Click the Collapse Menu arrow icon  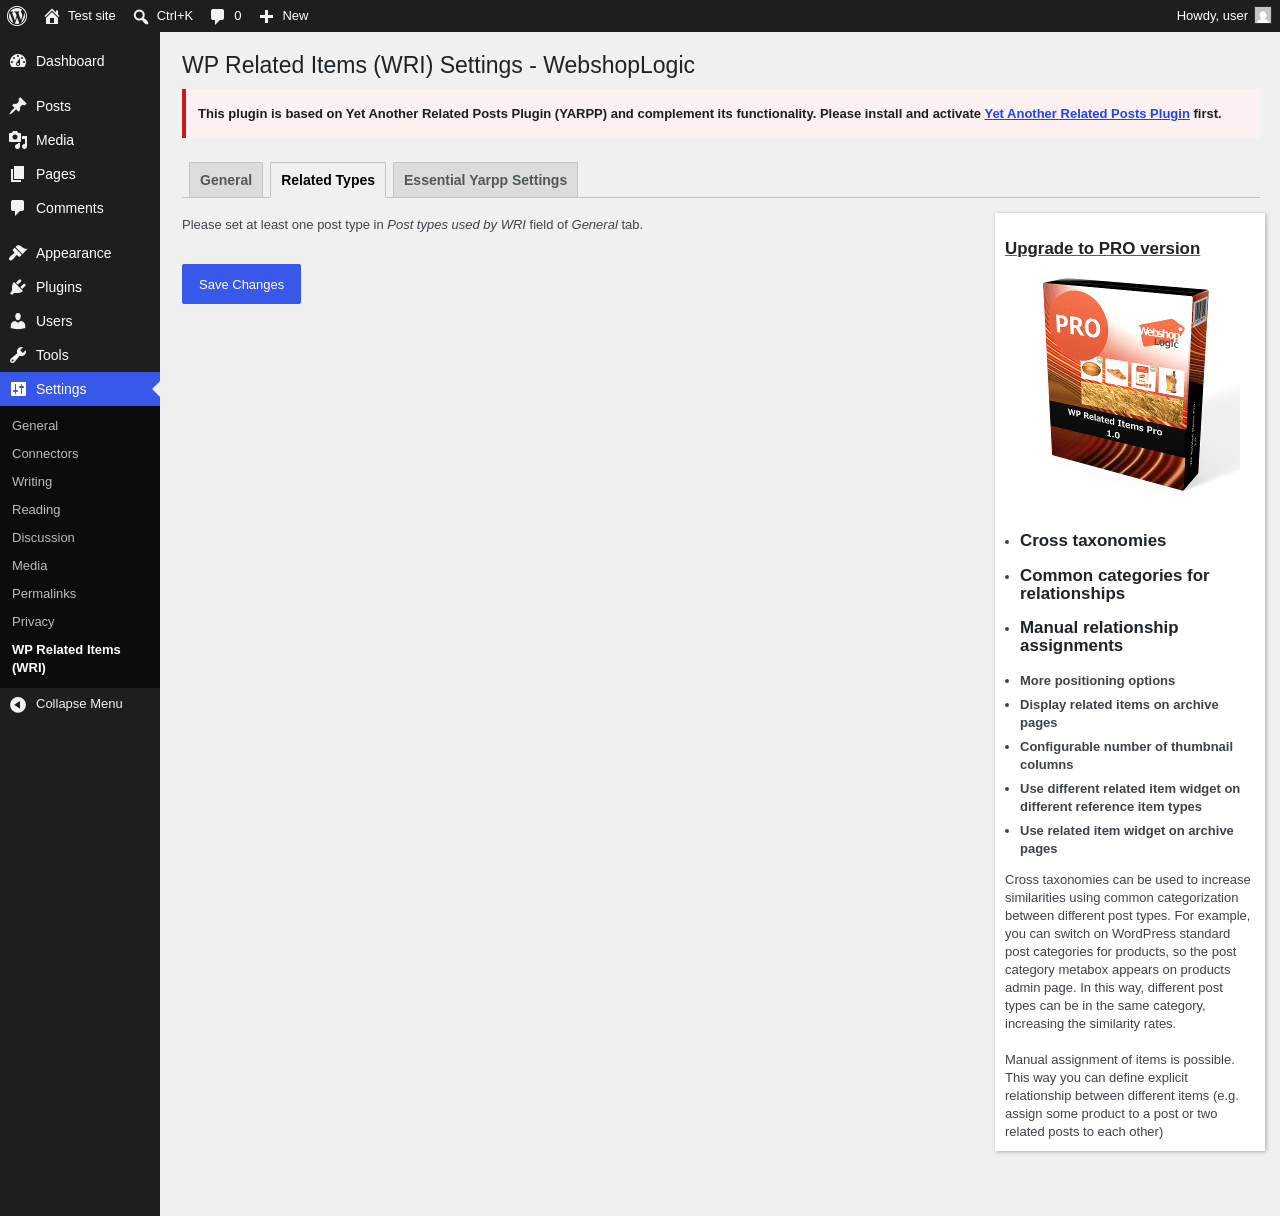pyautogui.click(x=18, y=705)
